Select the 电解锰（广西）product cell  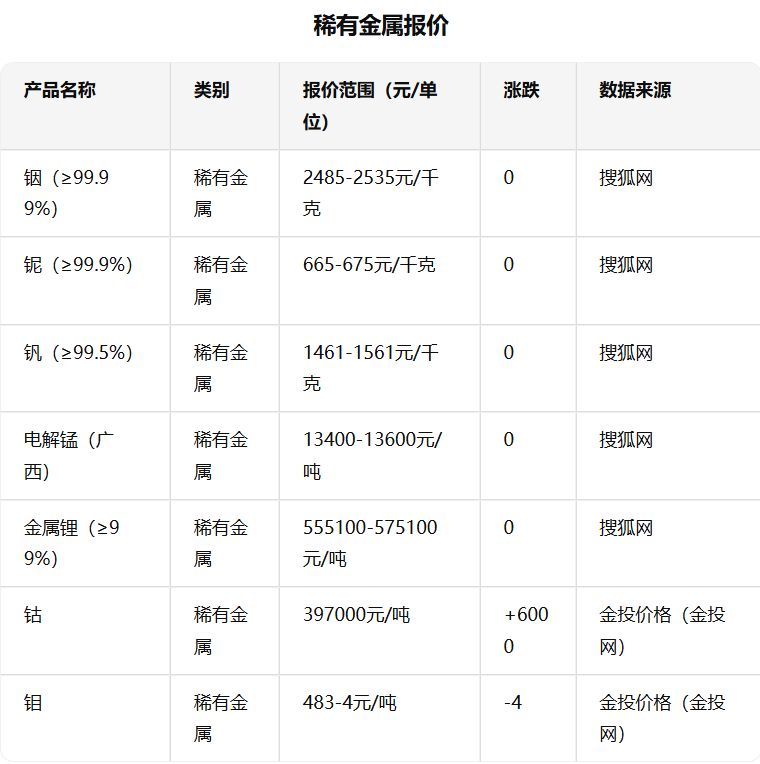click(69, 455)
